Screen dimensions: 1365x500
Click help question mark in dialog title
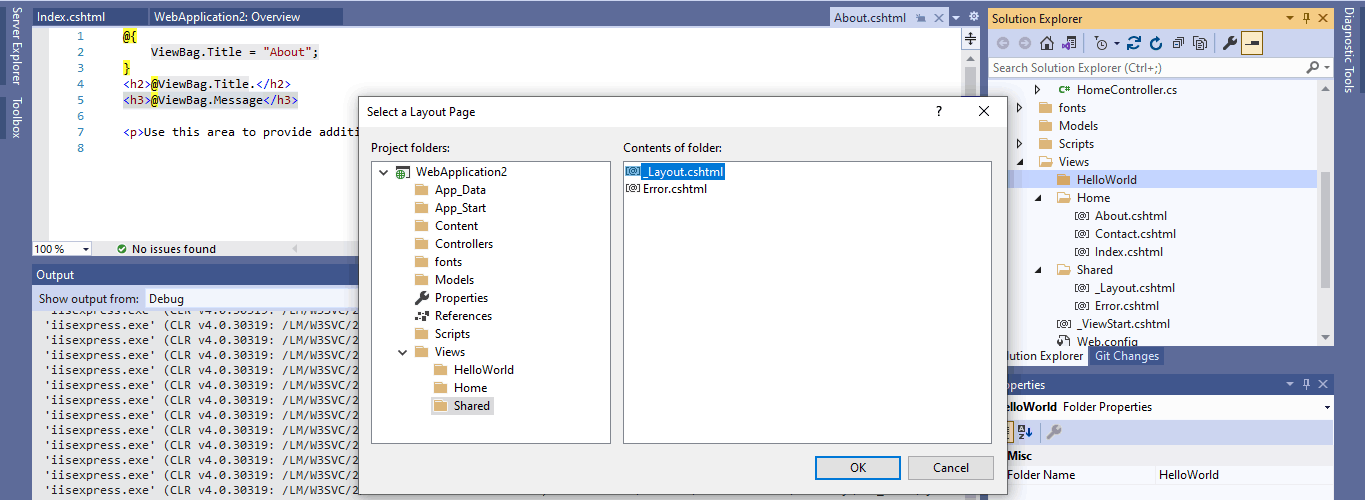(938, 111)
